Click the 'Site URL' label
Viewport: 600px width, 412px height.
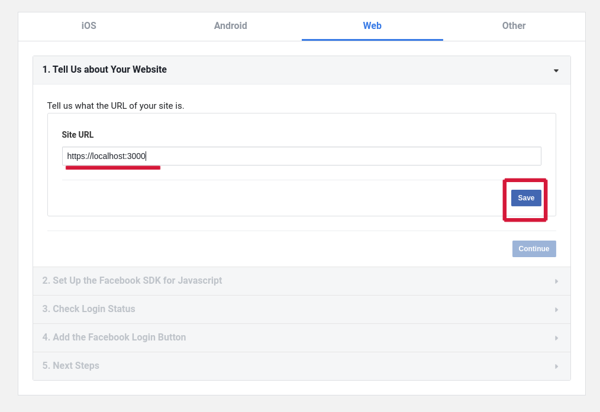[x=78, y=135]
